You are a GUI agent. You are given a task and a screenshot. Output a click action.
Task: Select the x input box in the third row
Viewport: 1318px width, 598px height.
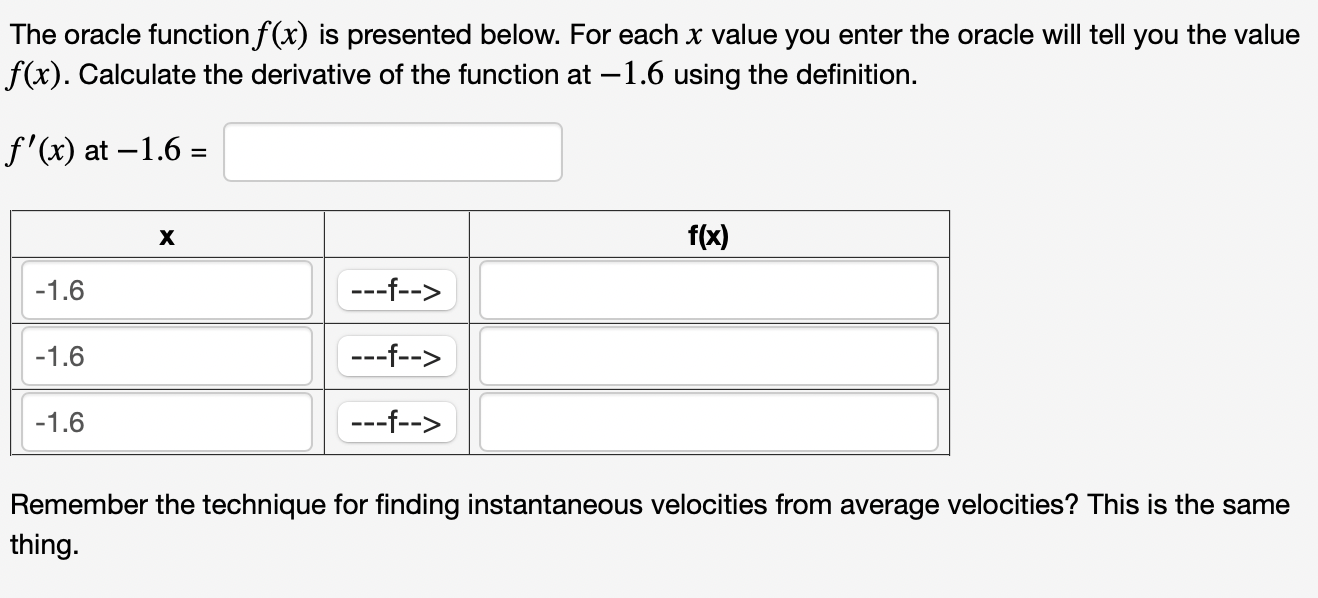point(166,422)
